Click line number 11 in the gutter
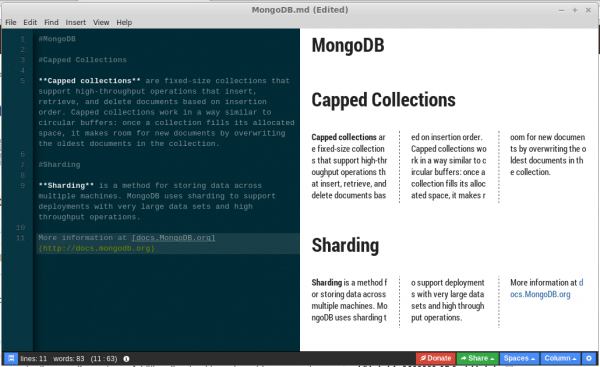This screenshot has height=367, width=600. (x=20, y=238)
